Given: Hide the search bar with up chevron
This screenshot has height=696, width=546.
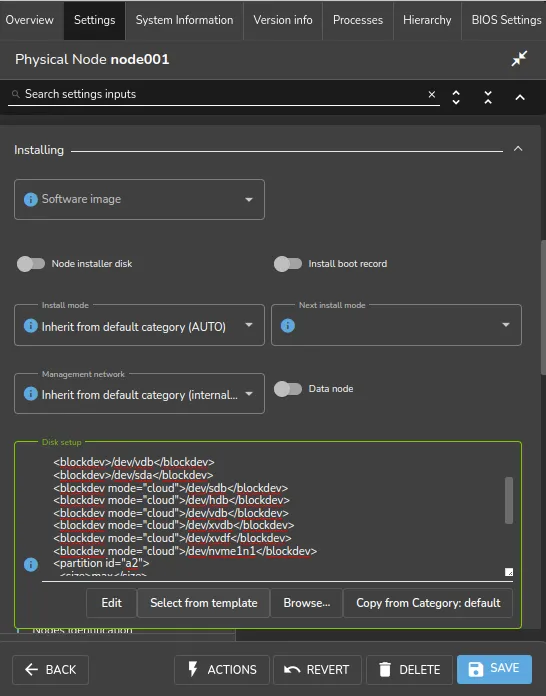Looking at the screenshot, I should (520, 97).
